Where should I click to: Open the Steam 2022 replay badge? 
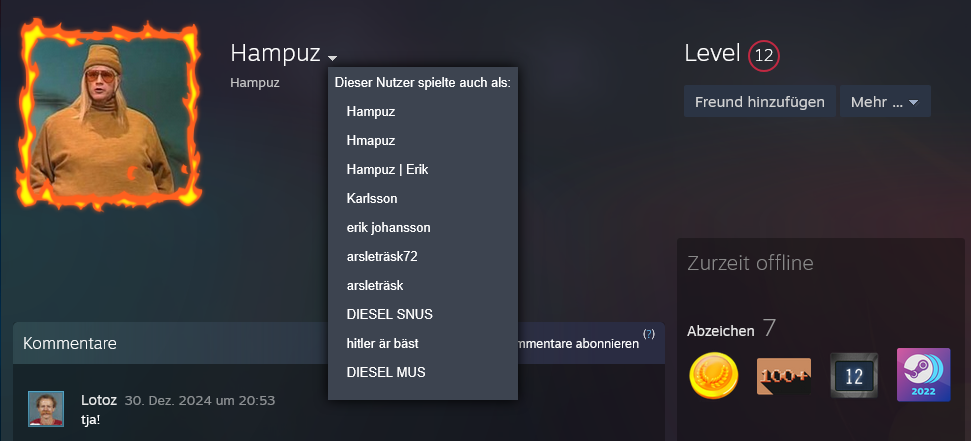point(923,375)
